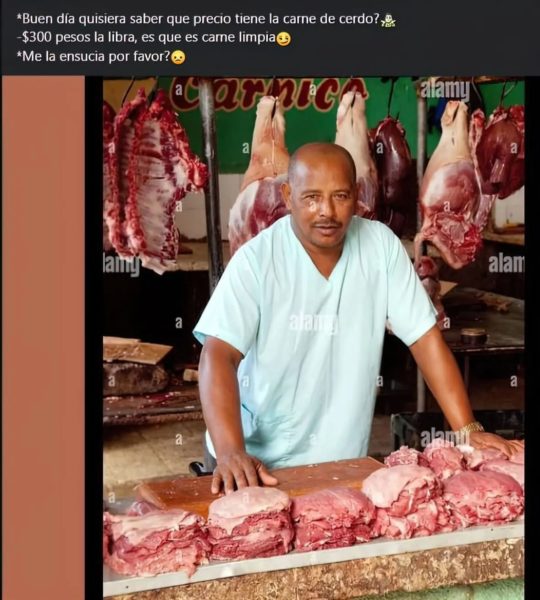The width and height of the screenshot is (540, 600).
Task: Click the black border right of the photo
Action: click(x=532, y=338)
